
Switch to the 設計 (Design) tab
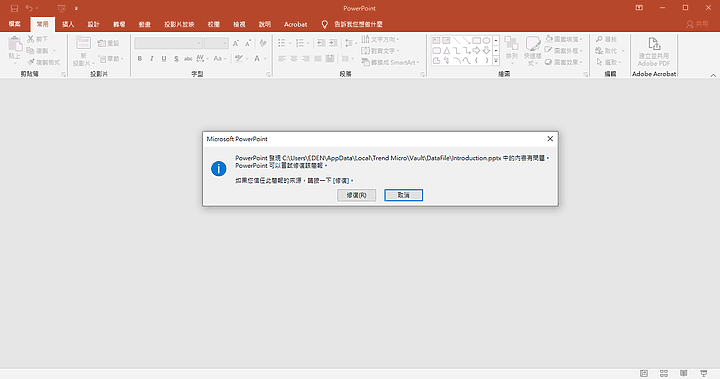point(94,24)
